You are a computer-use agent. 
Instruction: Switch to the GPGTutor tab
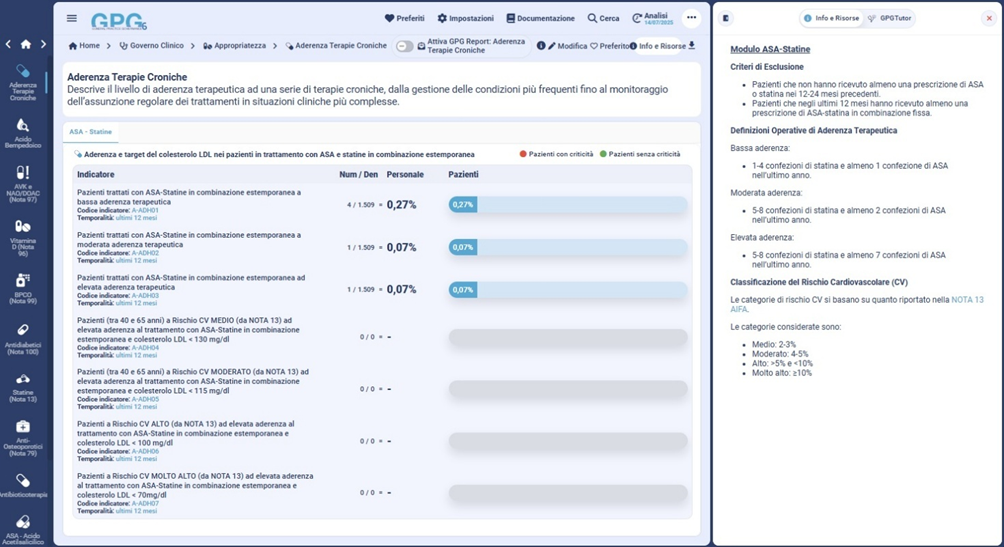[888, 18]
